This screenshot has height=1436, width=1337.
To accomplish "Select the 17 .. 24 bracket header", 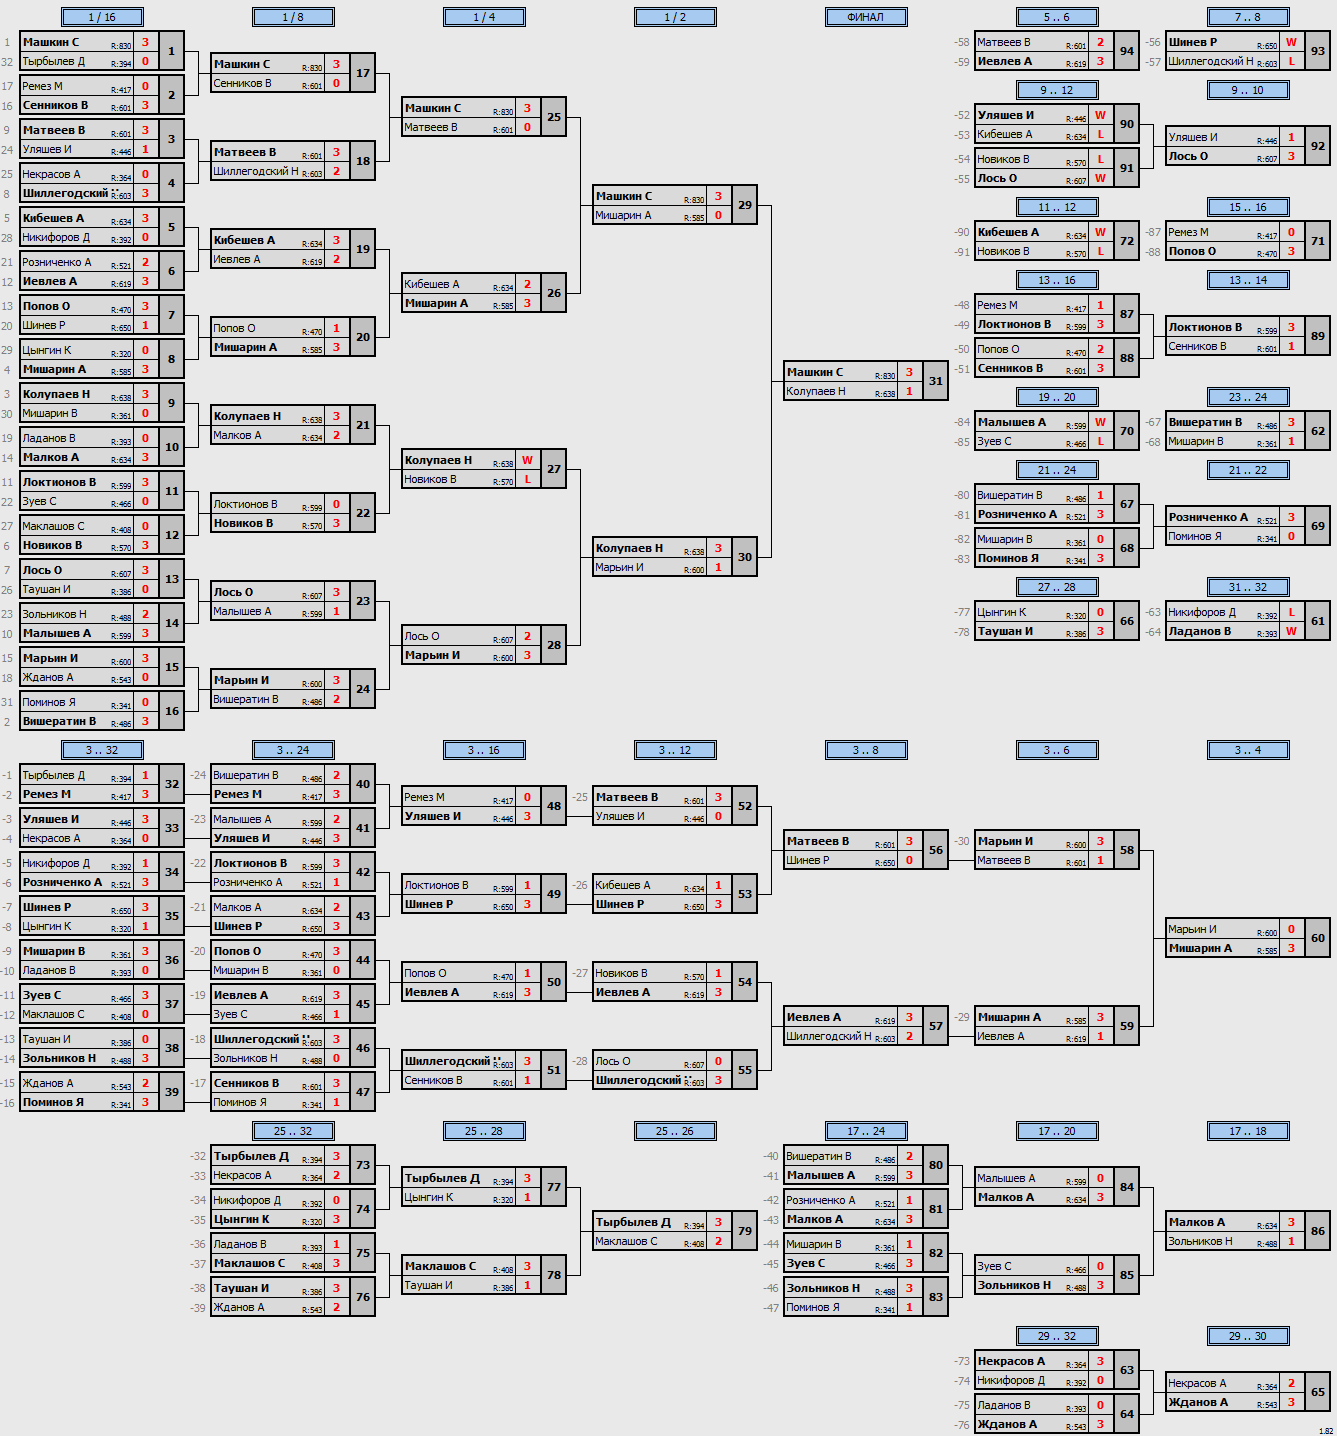I will [866, 1131].
